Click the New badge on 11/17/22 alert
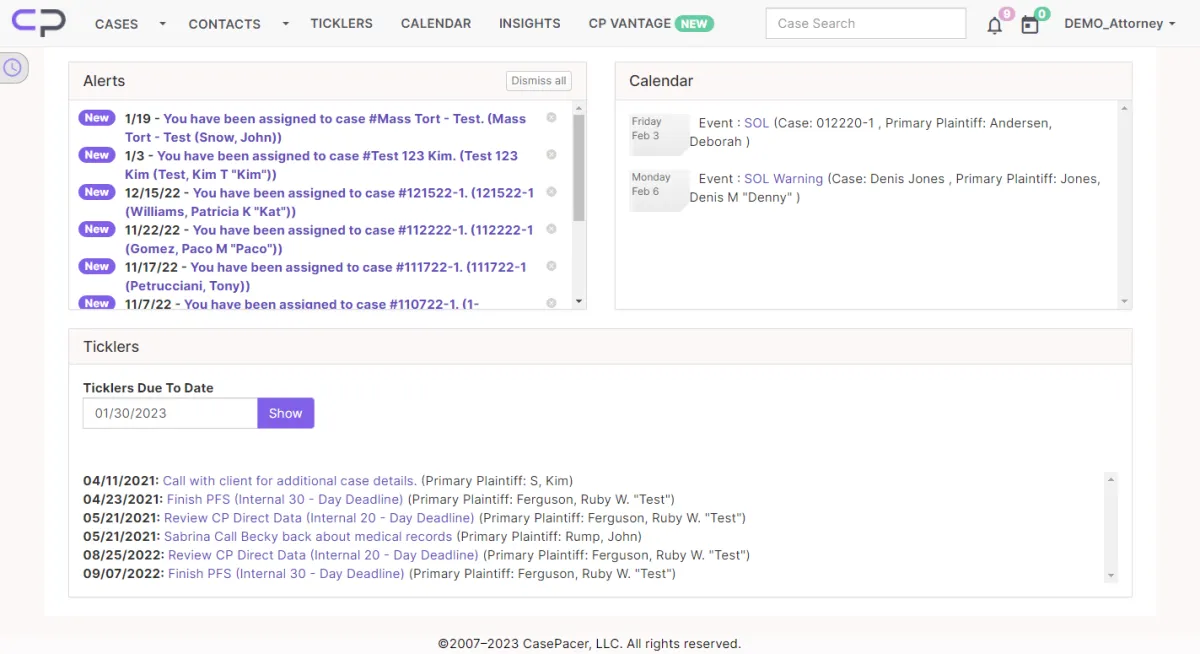1200x654 pixels. click(97, 266)
